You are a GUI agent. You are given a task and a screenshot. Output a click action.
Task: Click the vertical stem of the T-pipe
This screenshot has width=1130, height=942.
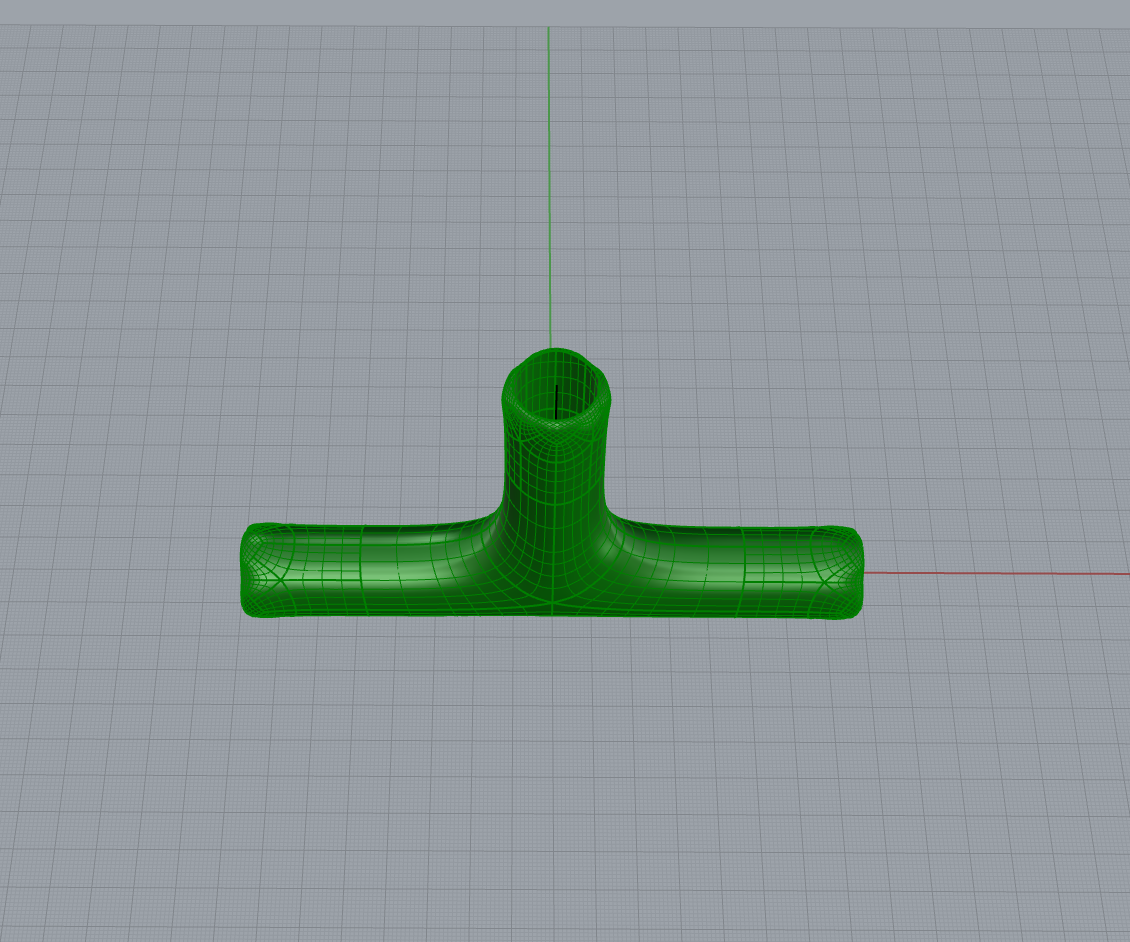tap(555, 470)
